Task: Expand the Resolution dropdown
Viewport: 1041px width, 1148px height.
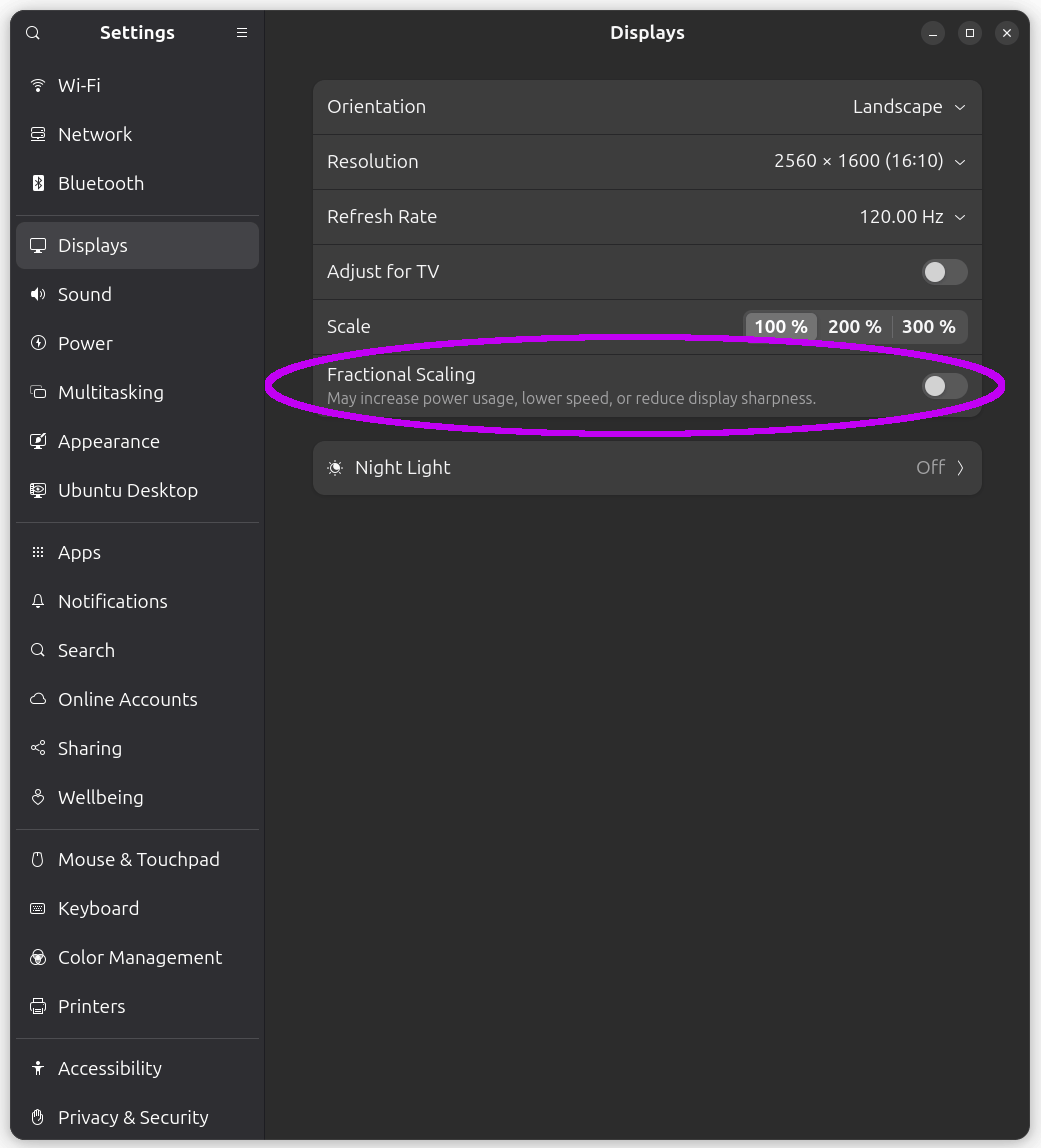Action: (869, 162)
